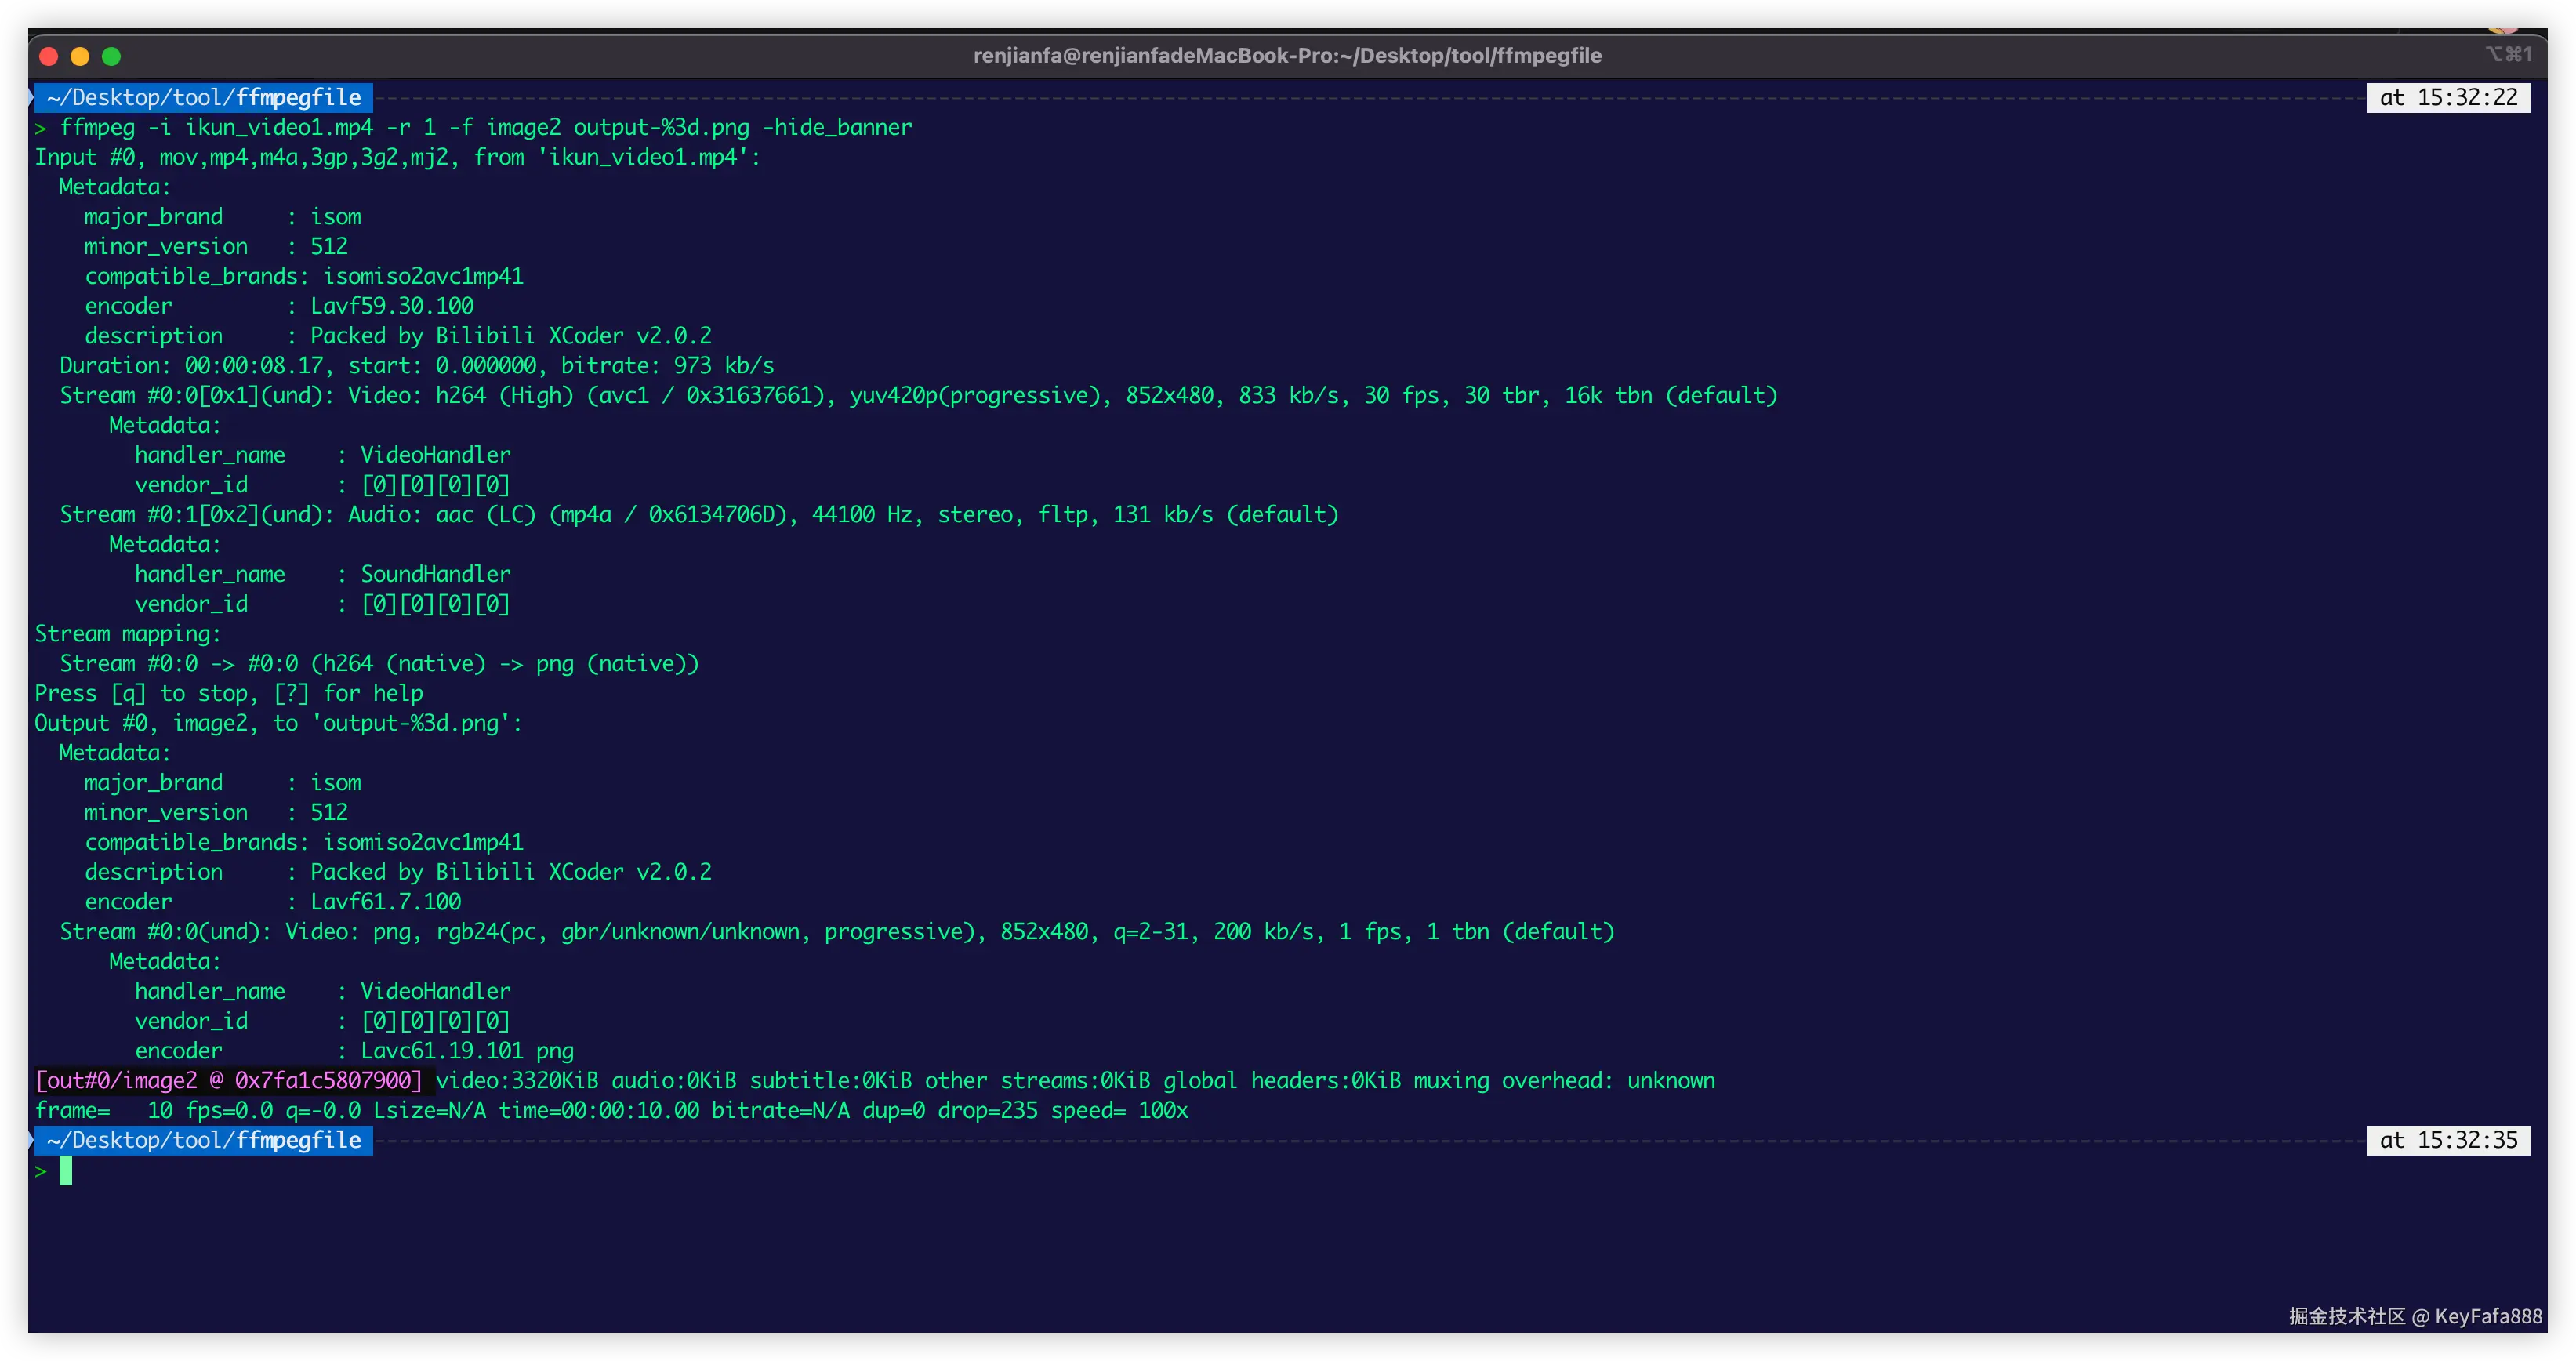Click the ⌥⌘1 shortcut indicator in title bar
The width and height of the screenshot is (2576, 1361).
(2508, 54)
